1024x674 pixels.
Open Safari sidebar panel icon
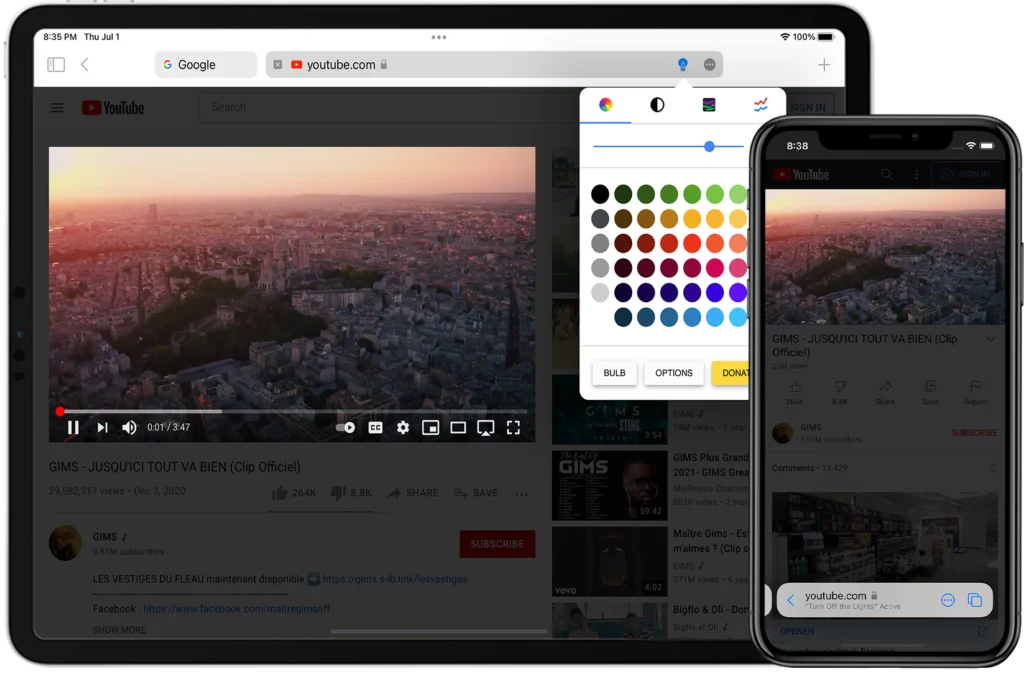pyautogui.click(x=56, y=65)
